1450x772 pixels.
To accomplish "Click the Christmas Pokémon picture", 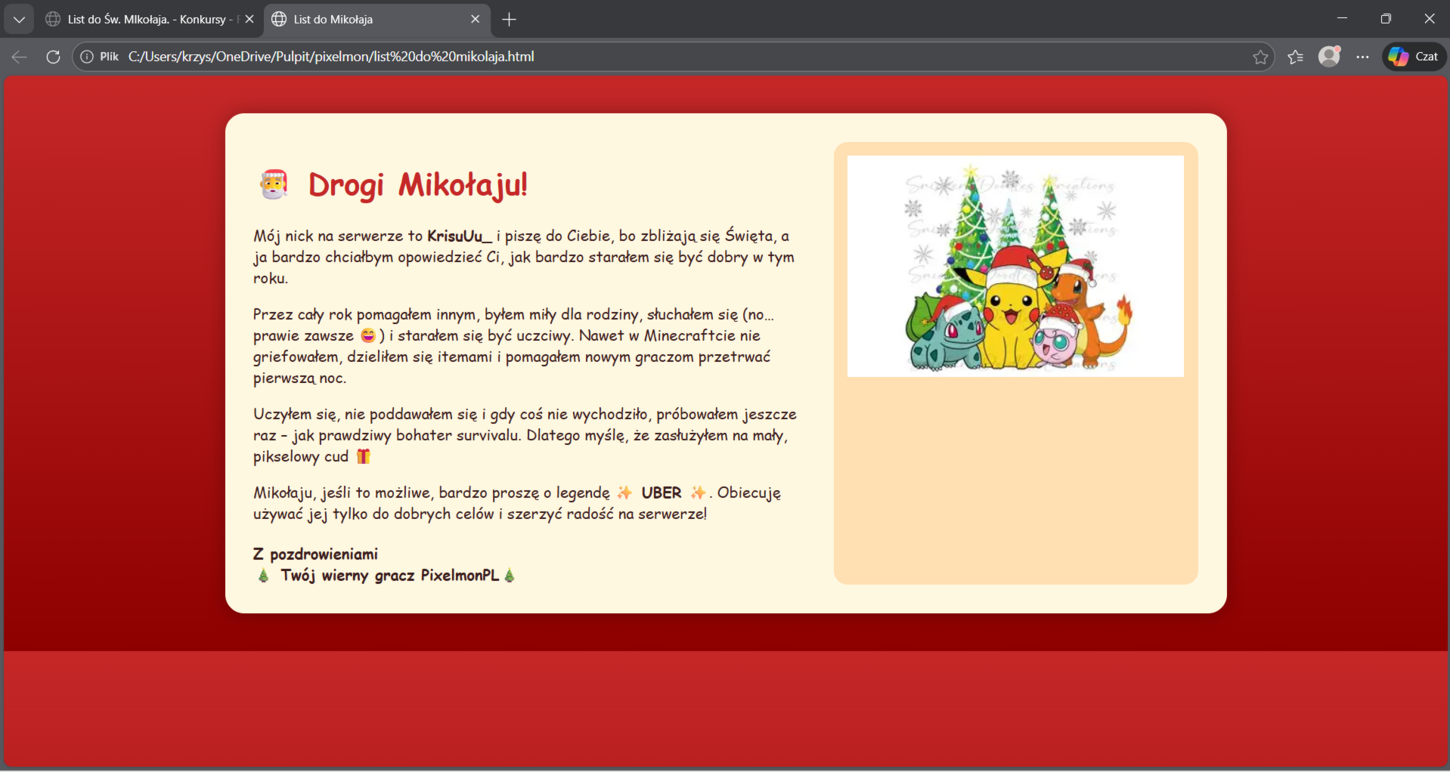I will click(1015, 266).
